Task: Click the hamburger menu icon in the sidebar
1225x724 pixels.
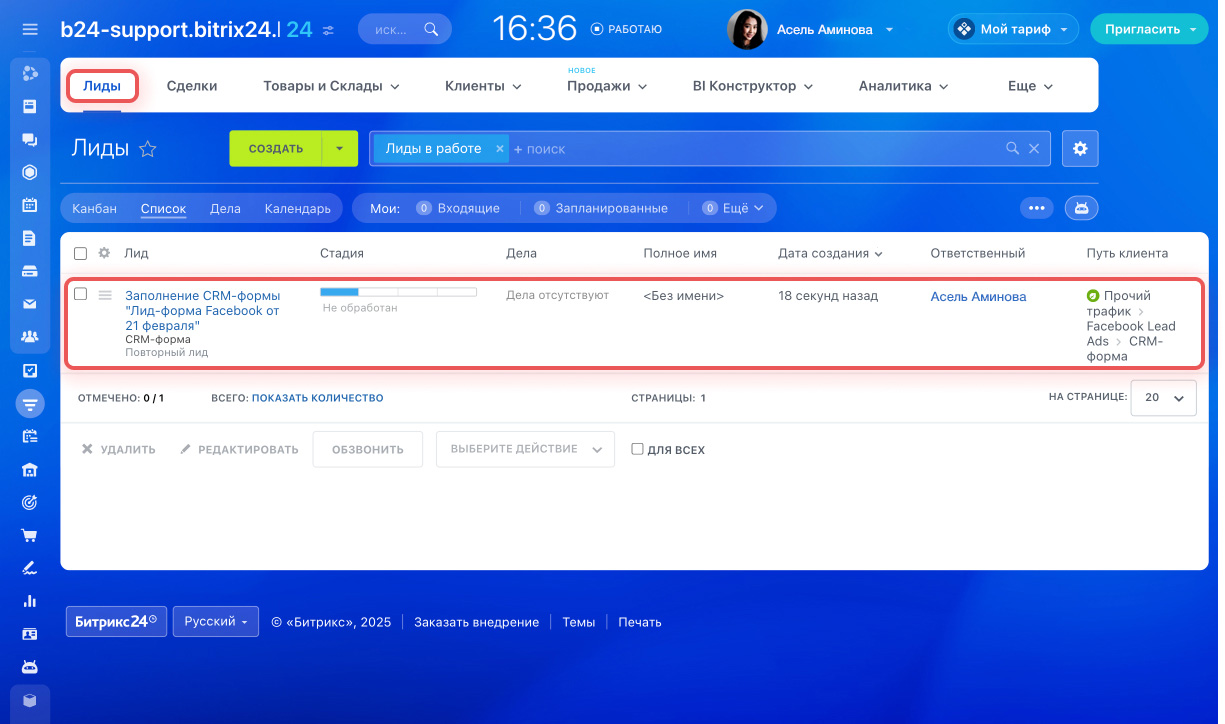Action: 30,30
